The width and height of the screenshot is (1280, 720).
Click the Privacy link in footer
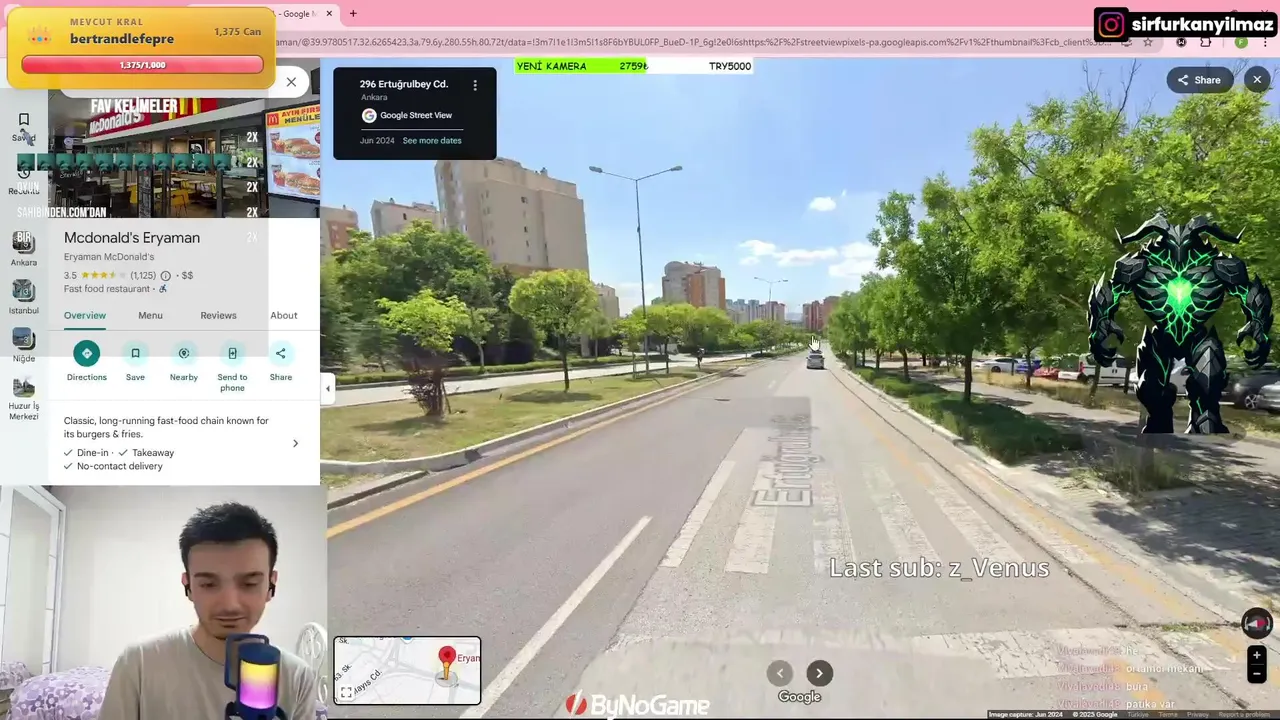coord(1198,714)
